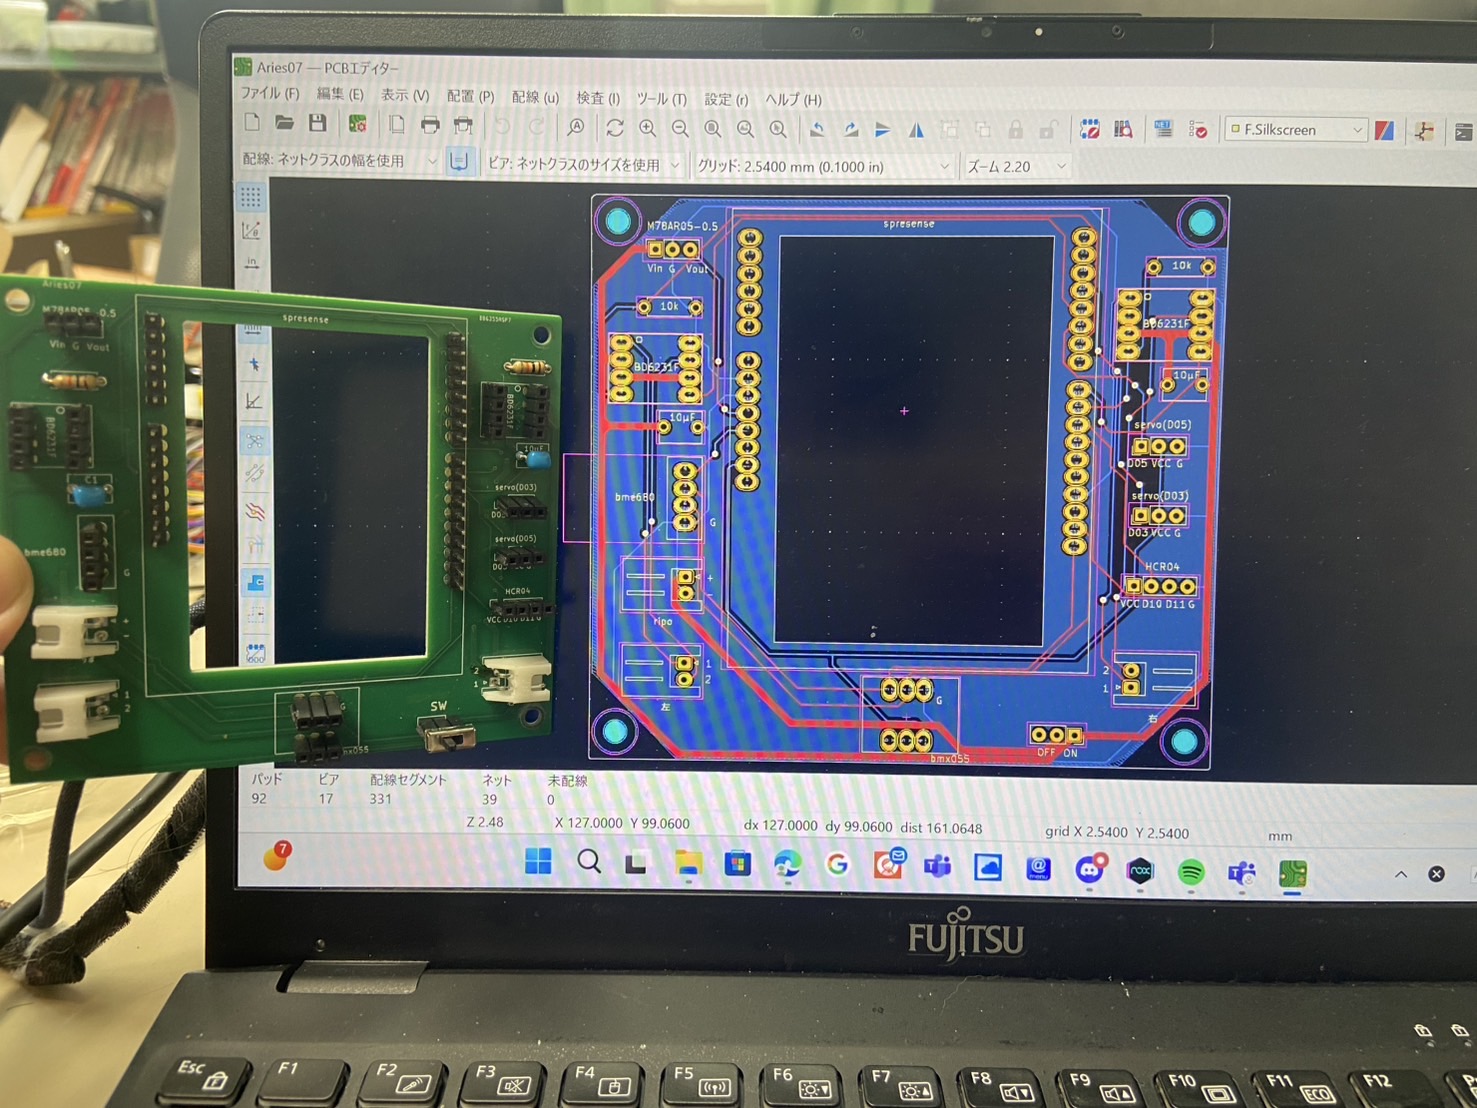The image size is (1477, 1108).
Task: Open the ズーム 2.20 dropdown
Action: click(1016, 166)
